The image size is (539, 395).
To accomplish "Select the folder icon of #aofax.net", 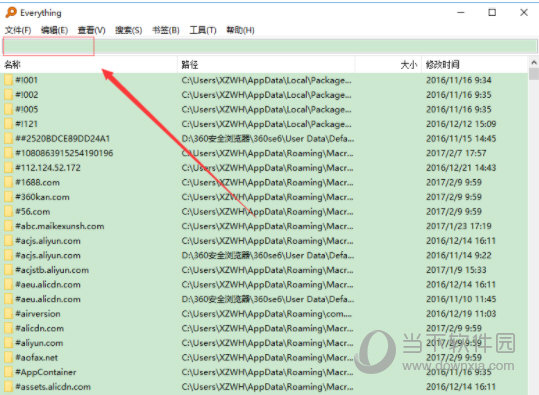I will (9, 358).
